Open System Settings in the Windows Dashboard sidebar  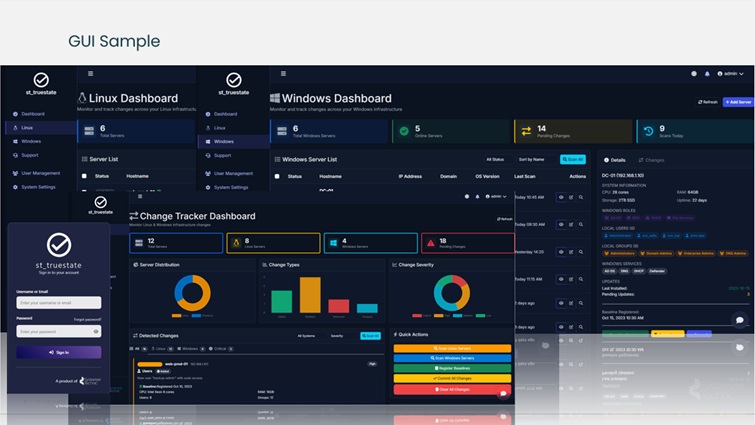(230, 187)
